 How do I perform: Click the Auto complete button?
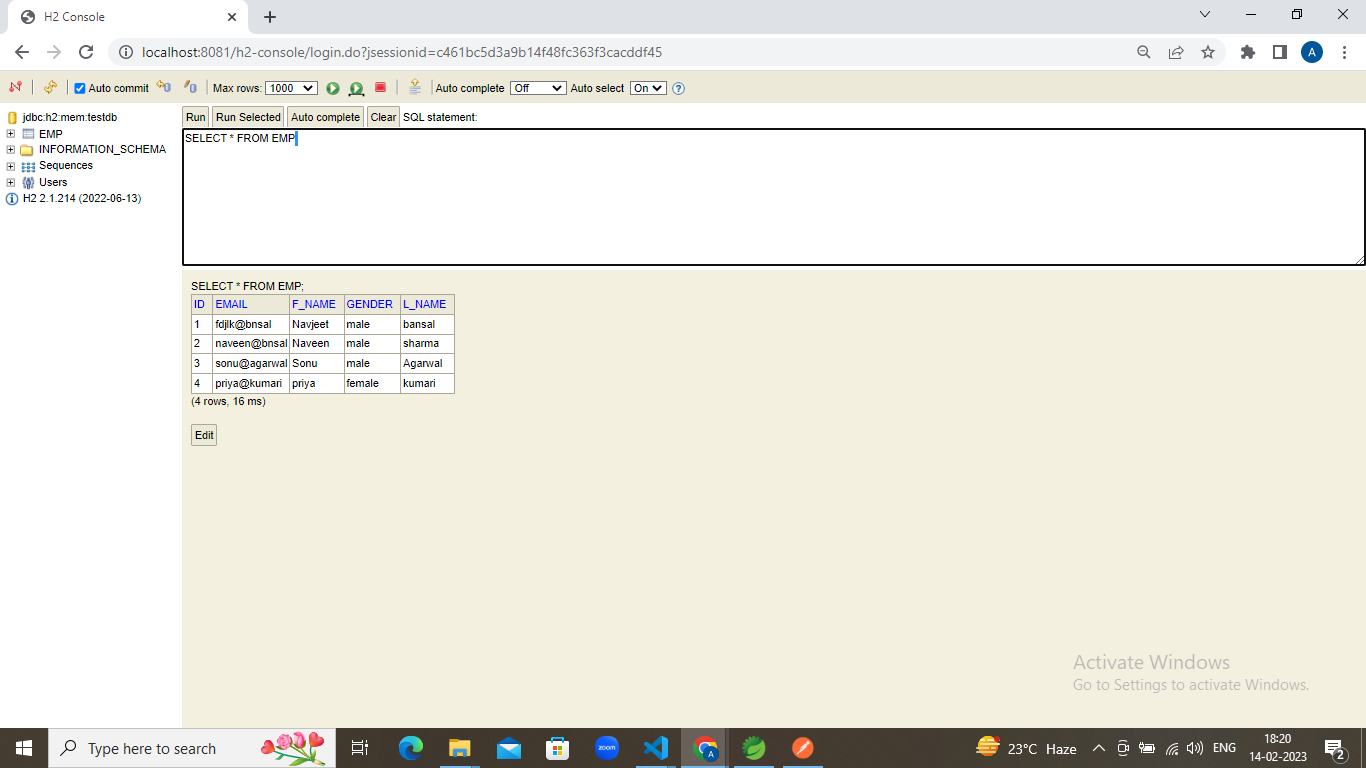326,117
